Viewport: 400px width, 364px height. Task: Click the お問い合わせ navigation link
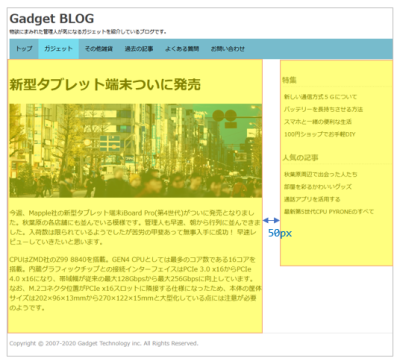[x=228, y=49]
